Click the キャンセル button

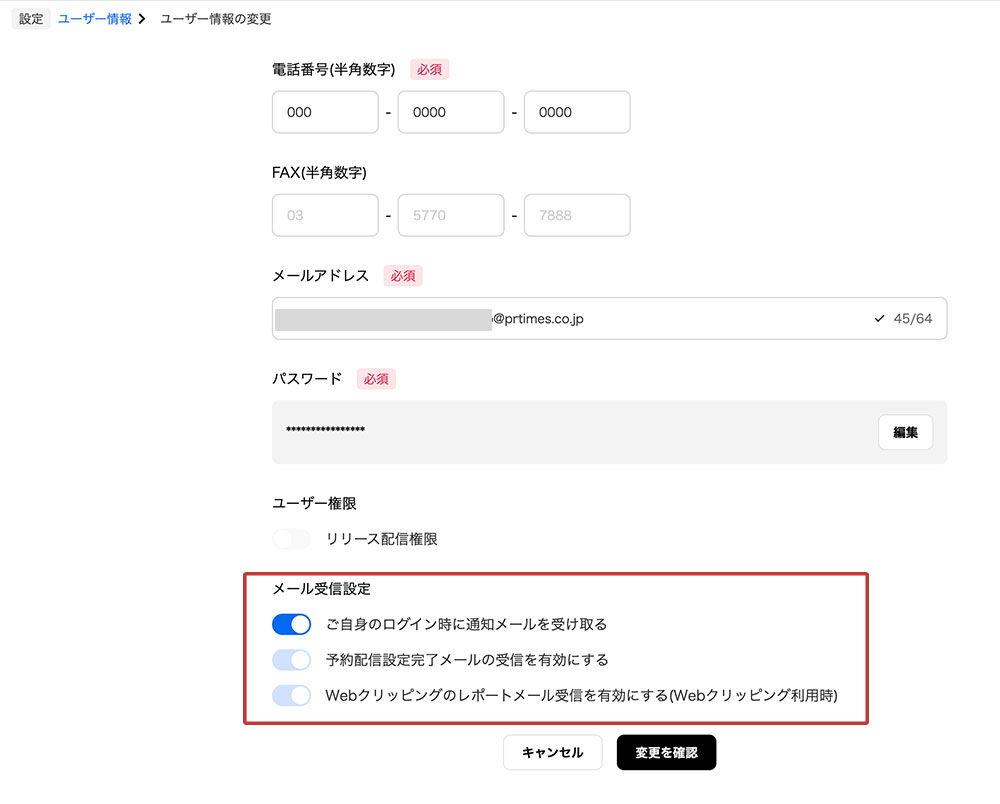point(552,753)
